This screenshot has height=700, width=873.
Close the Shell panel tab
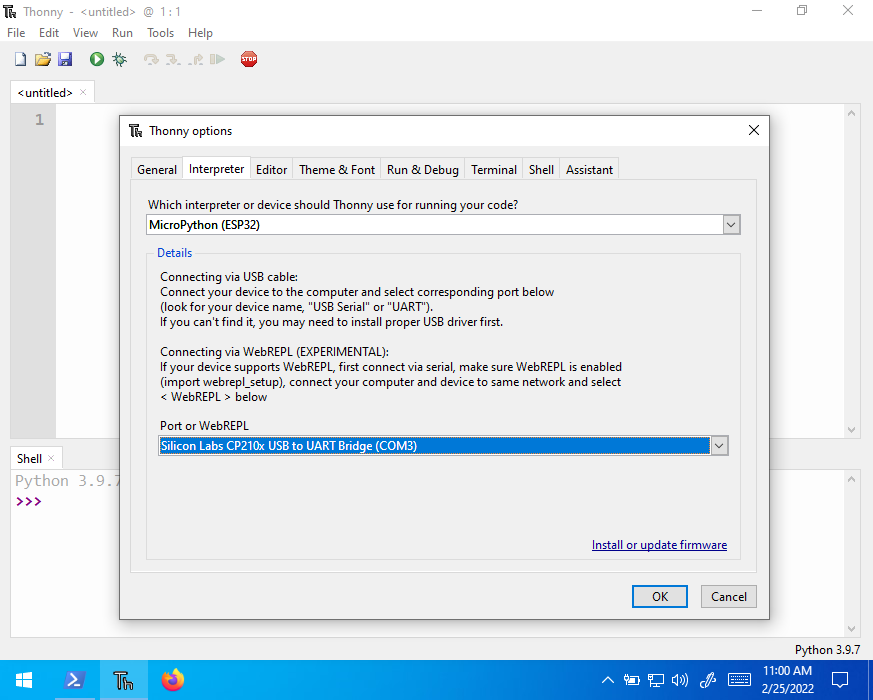(x=51, y=458)
